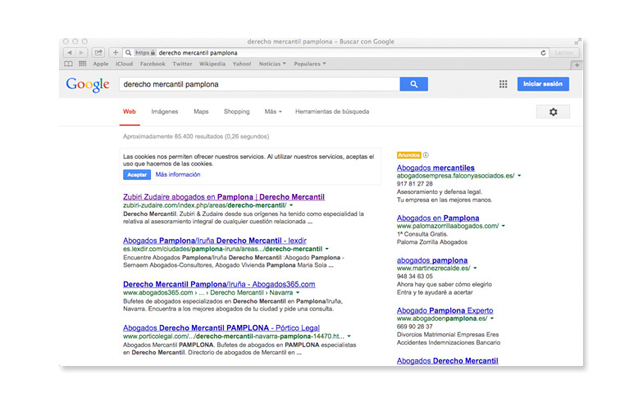Open the search settings gear icon

(x=553, y=112)
